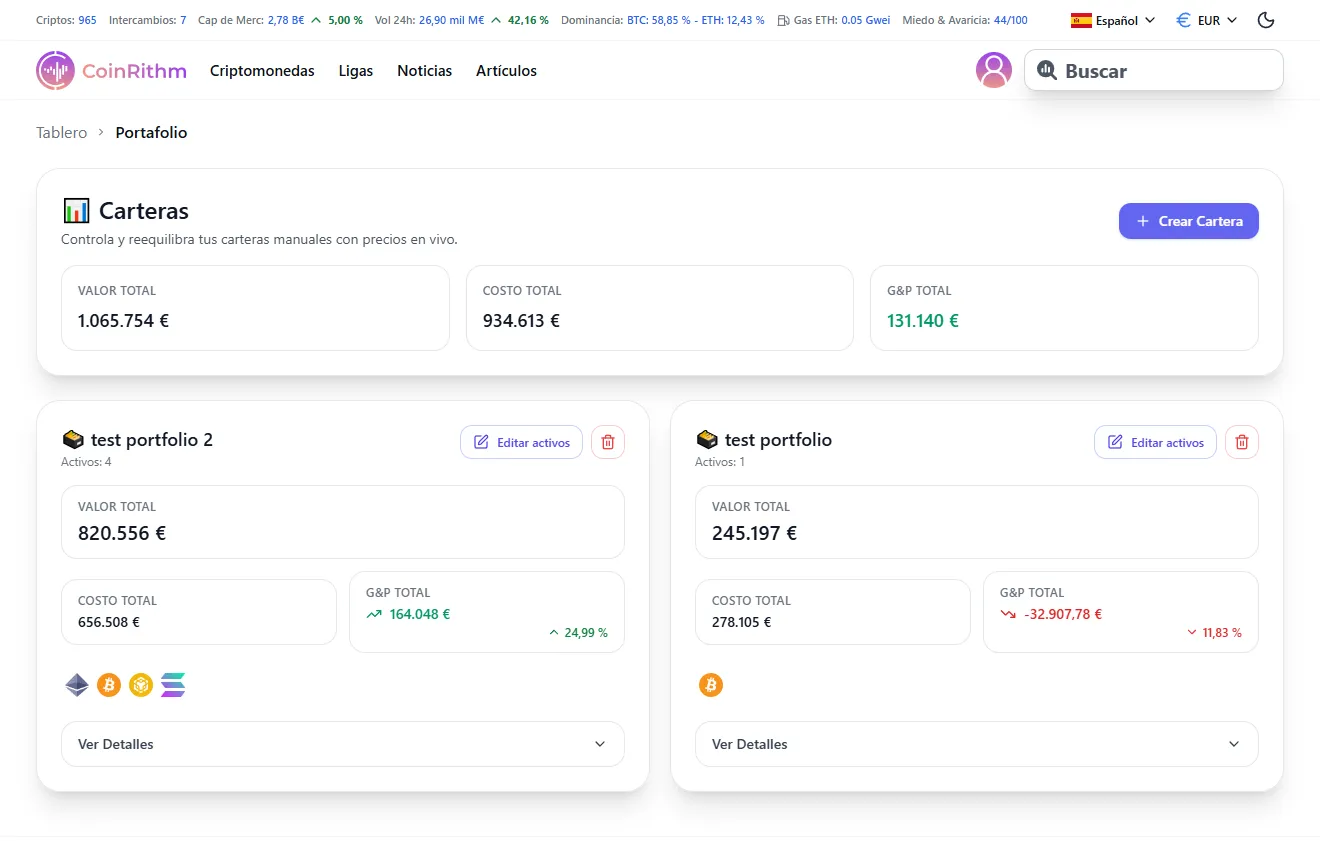
Task: Open the EUR currency dropdown
Action: (1206, 19)
